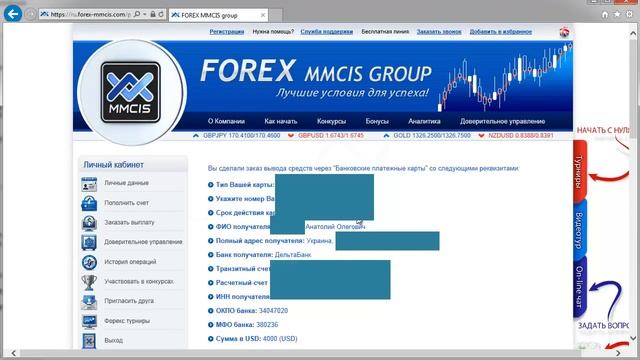
Task: Click the Добавить в избранное link
Action: (500, 31)
